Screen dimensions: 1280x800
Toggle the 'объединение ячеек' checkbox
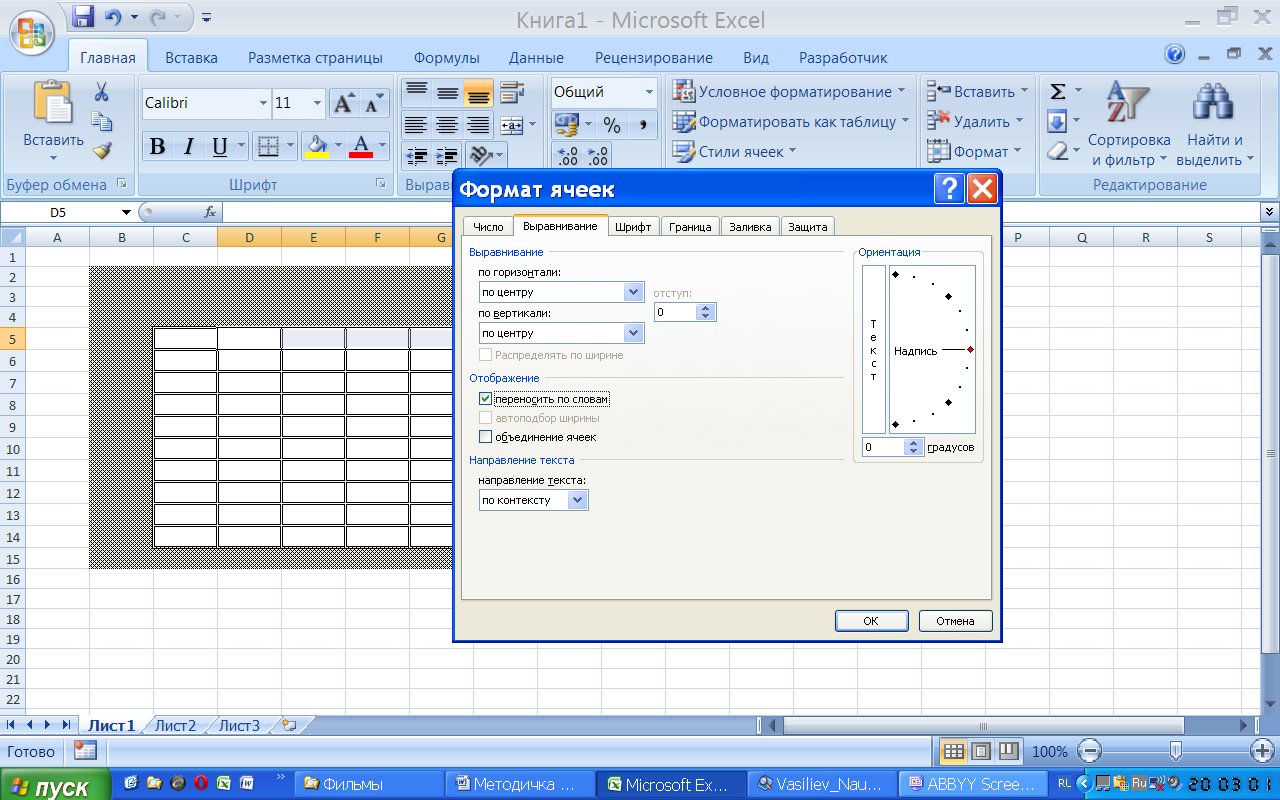pyautogui.click(x=486, y=437)
